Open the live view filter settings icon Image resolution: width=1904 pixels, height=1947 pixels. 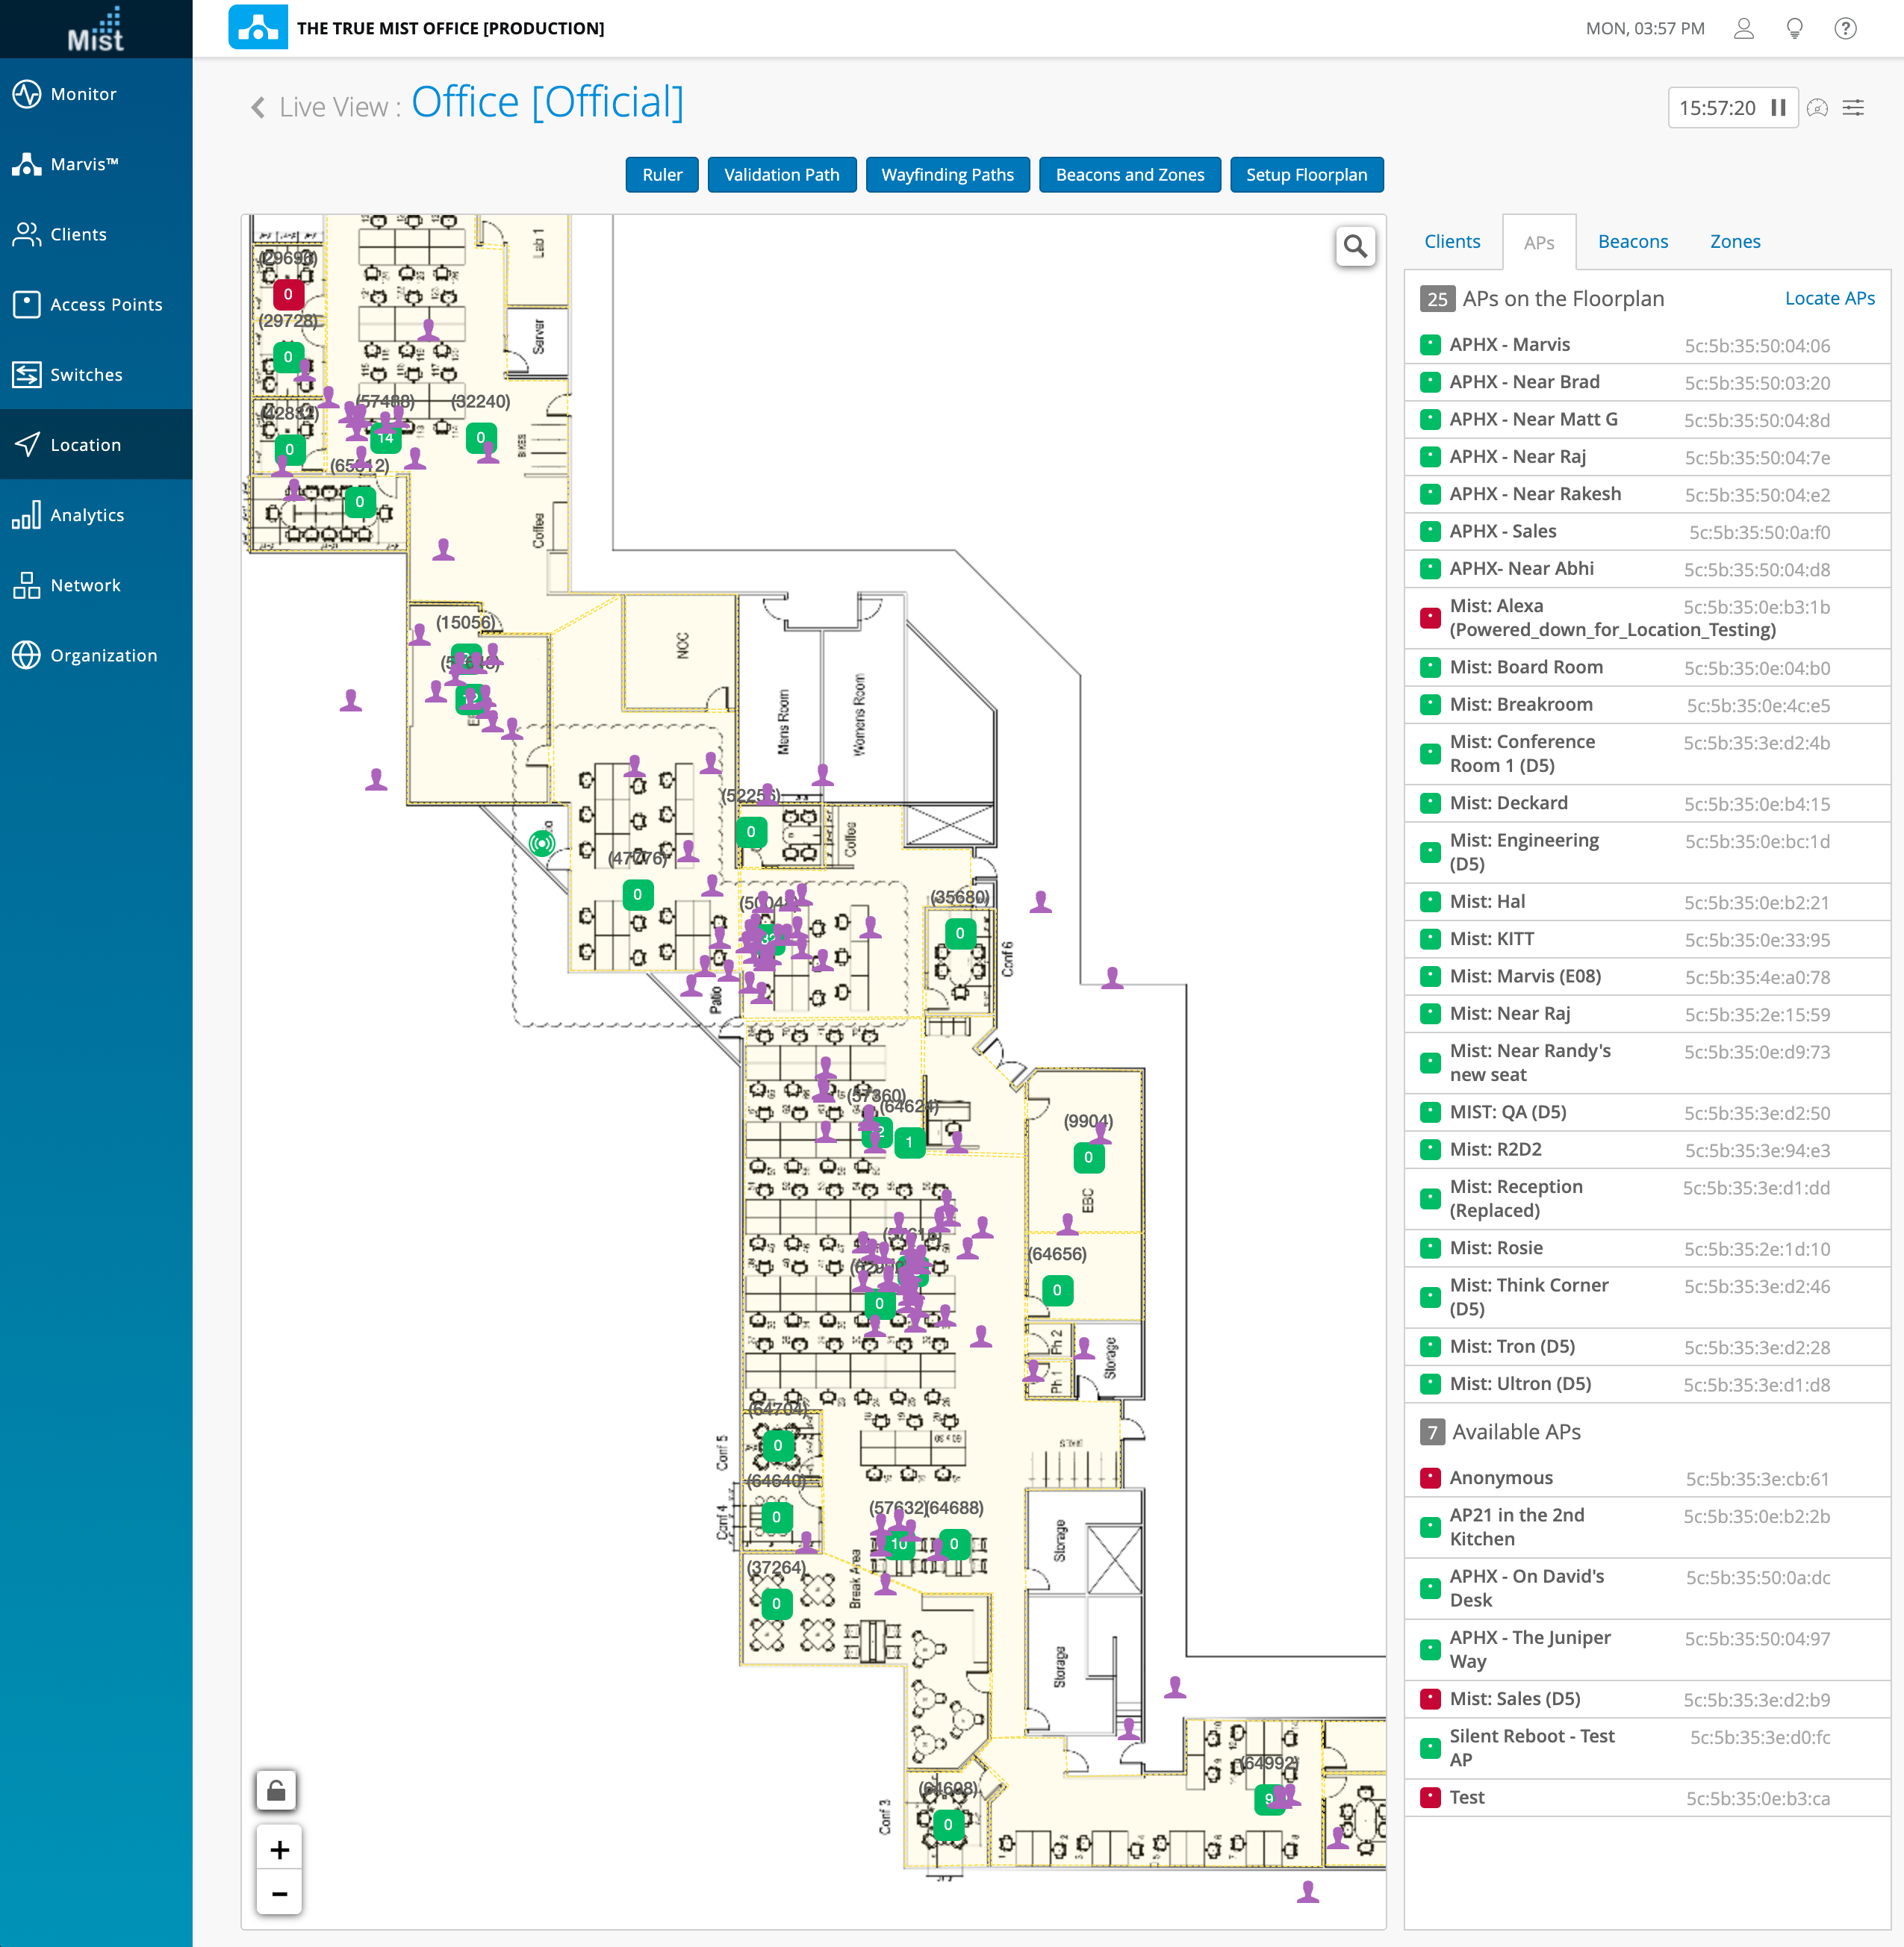click(1853, 108)
